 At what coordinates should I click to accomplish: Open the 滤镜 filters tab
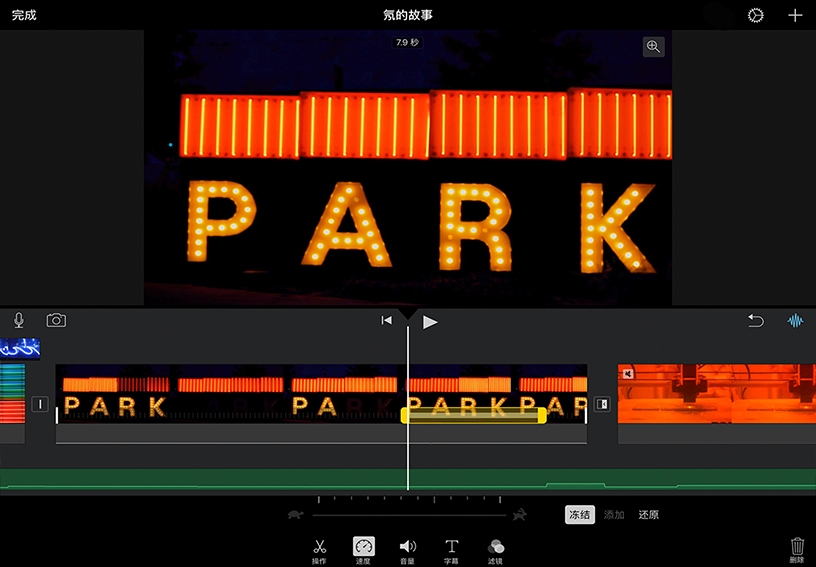[495, 549]
